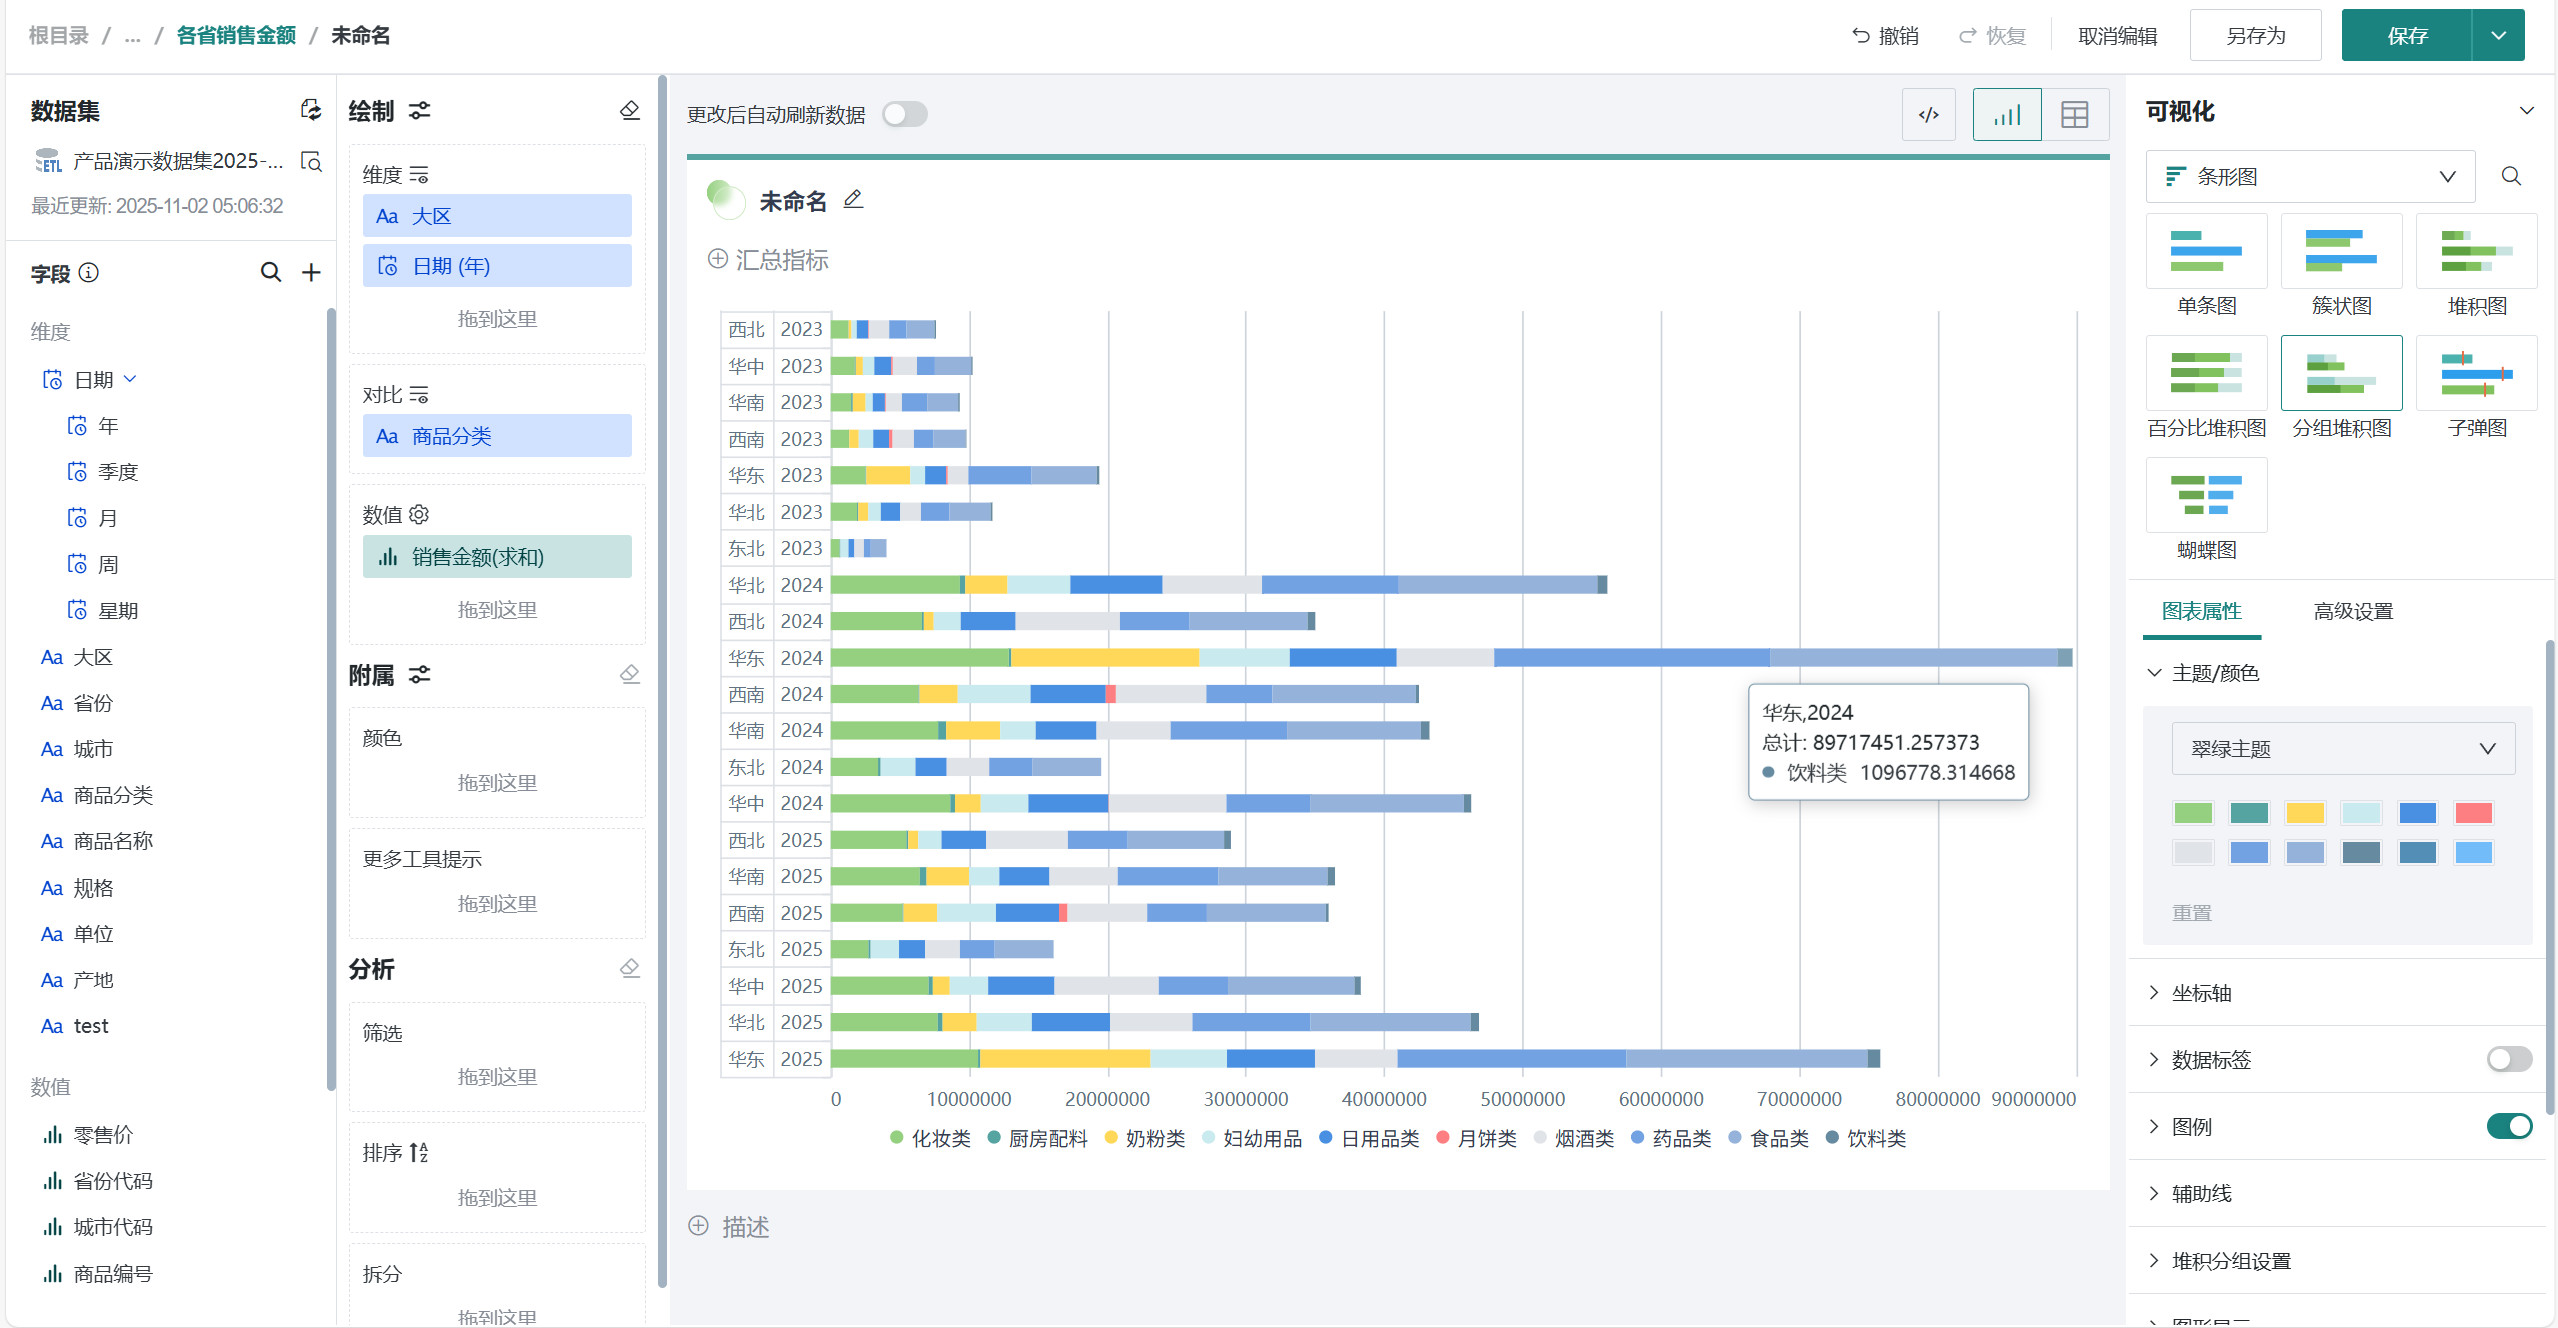Switch to table view icon
The image size is (2558, 1328).
click(x=2074, y=115)
